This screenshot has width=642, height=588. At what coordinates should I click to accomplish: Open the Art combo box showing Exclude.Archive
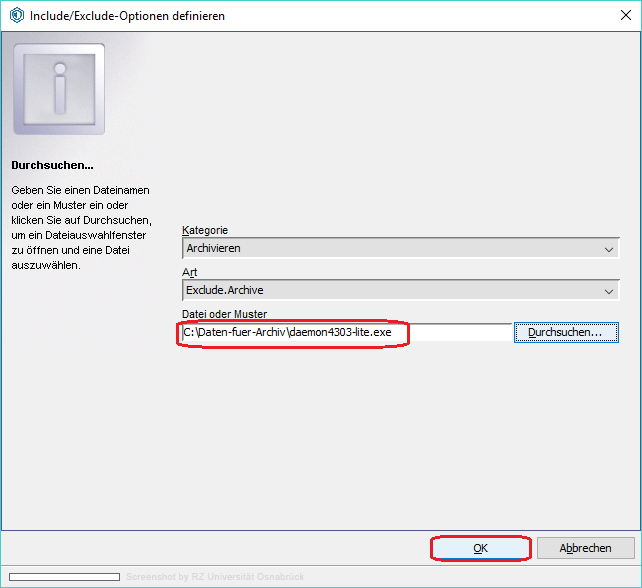(390, 290)
